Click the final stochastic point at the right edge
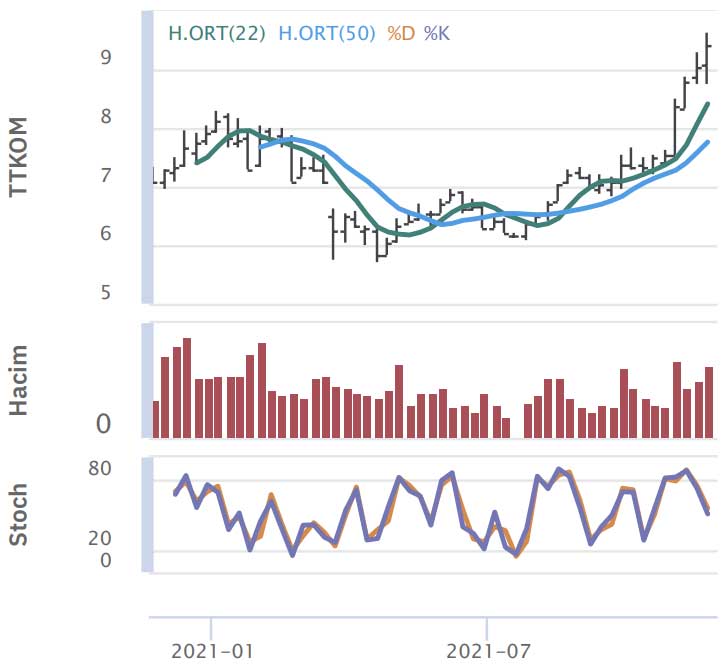Image resolution: width=726 pixels, height=667 pixels. click(708, 513)
